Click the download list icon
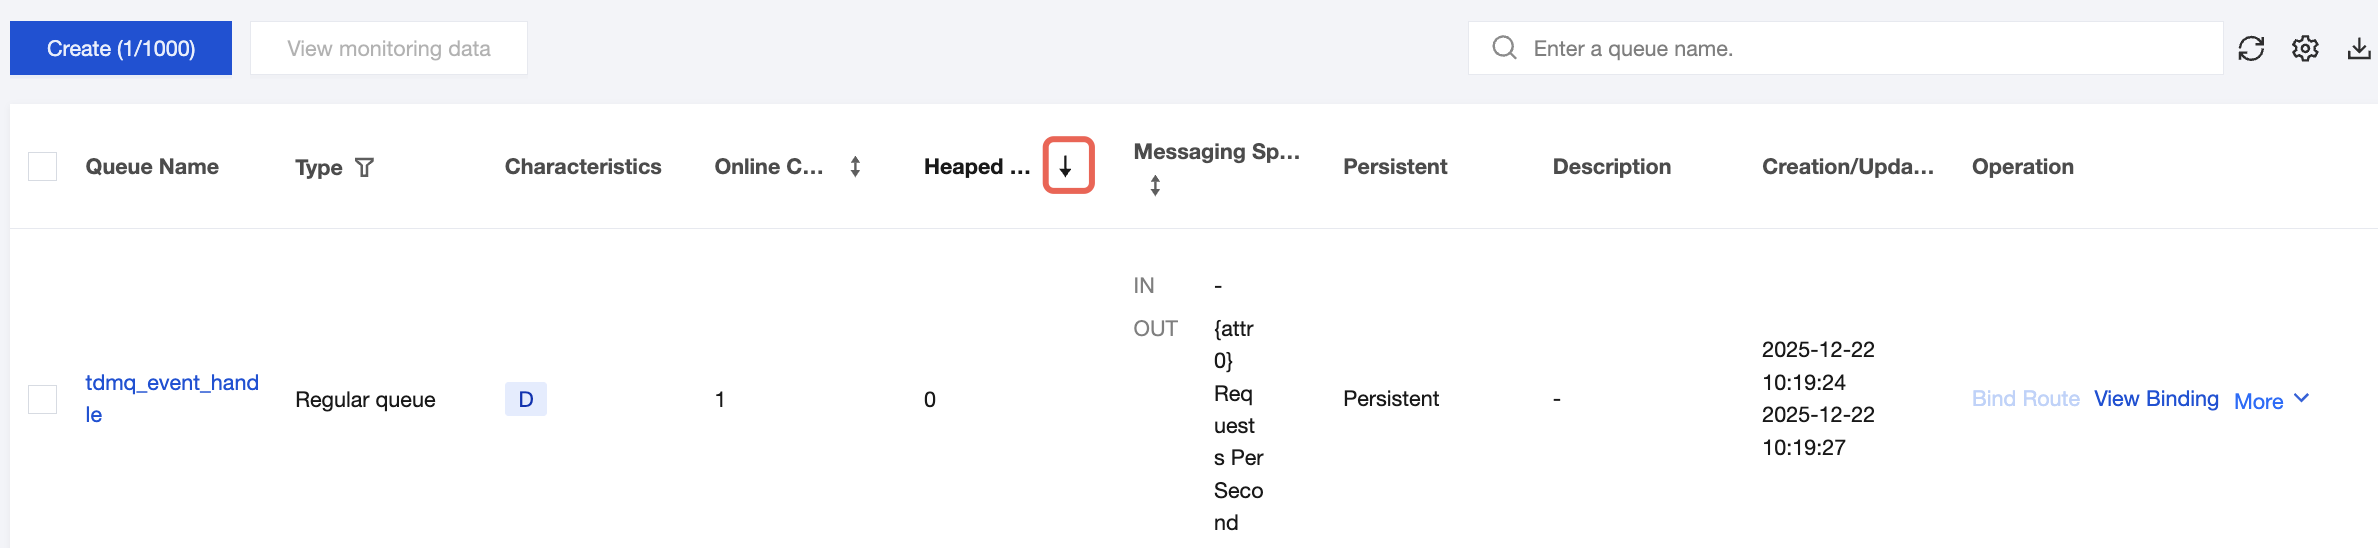Viewport: 2378px width, 548px height. 2359,49
